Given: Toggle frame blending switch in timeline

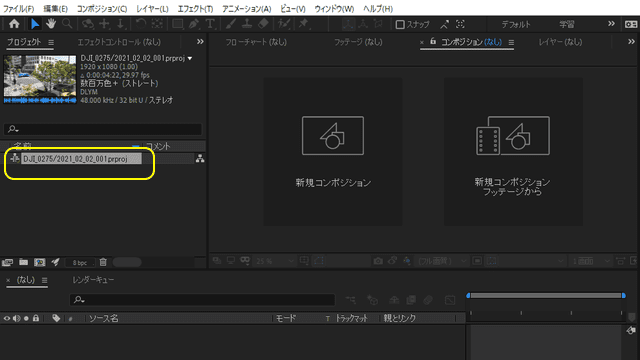Looking at the screenshot, I should [x=411, y=300].
